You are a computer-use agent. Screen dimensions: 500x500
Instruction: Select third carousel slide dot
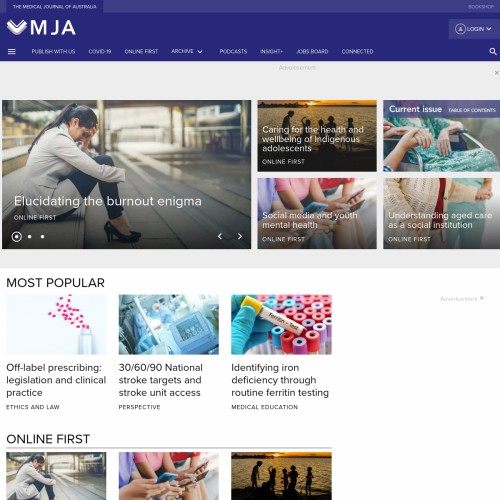42,237
